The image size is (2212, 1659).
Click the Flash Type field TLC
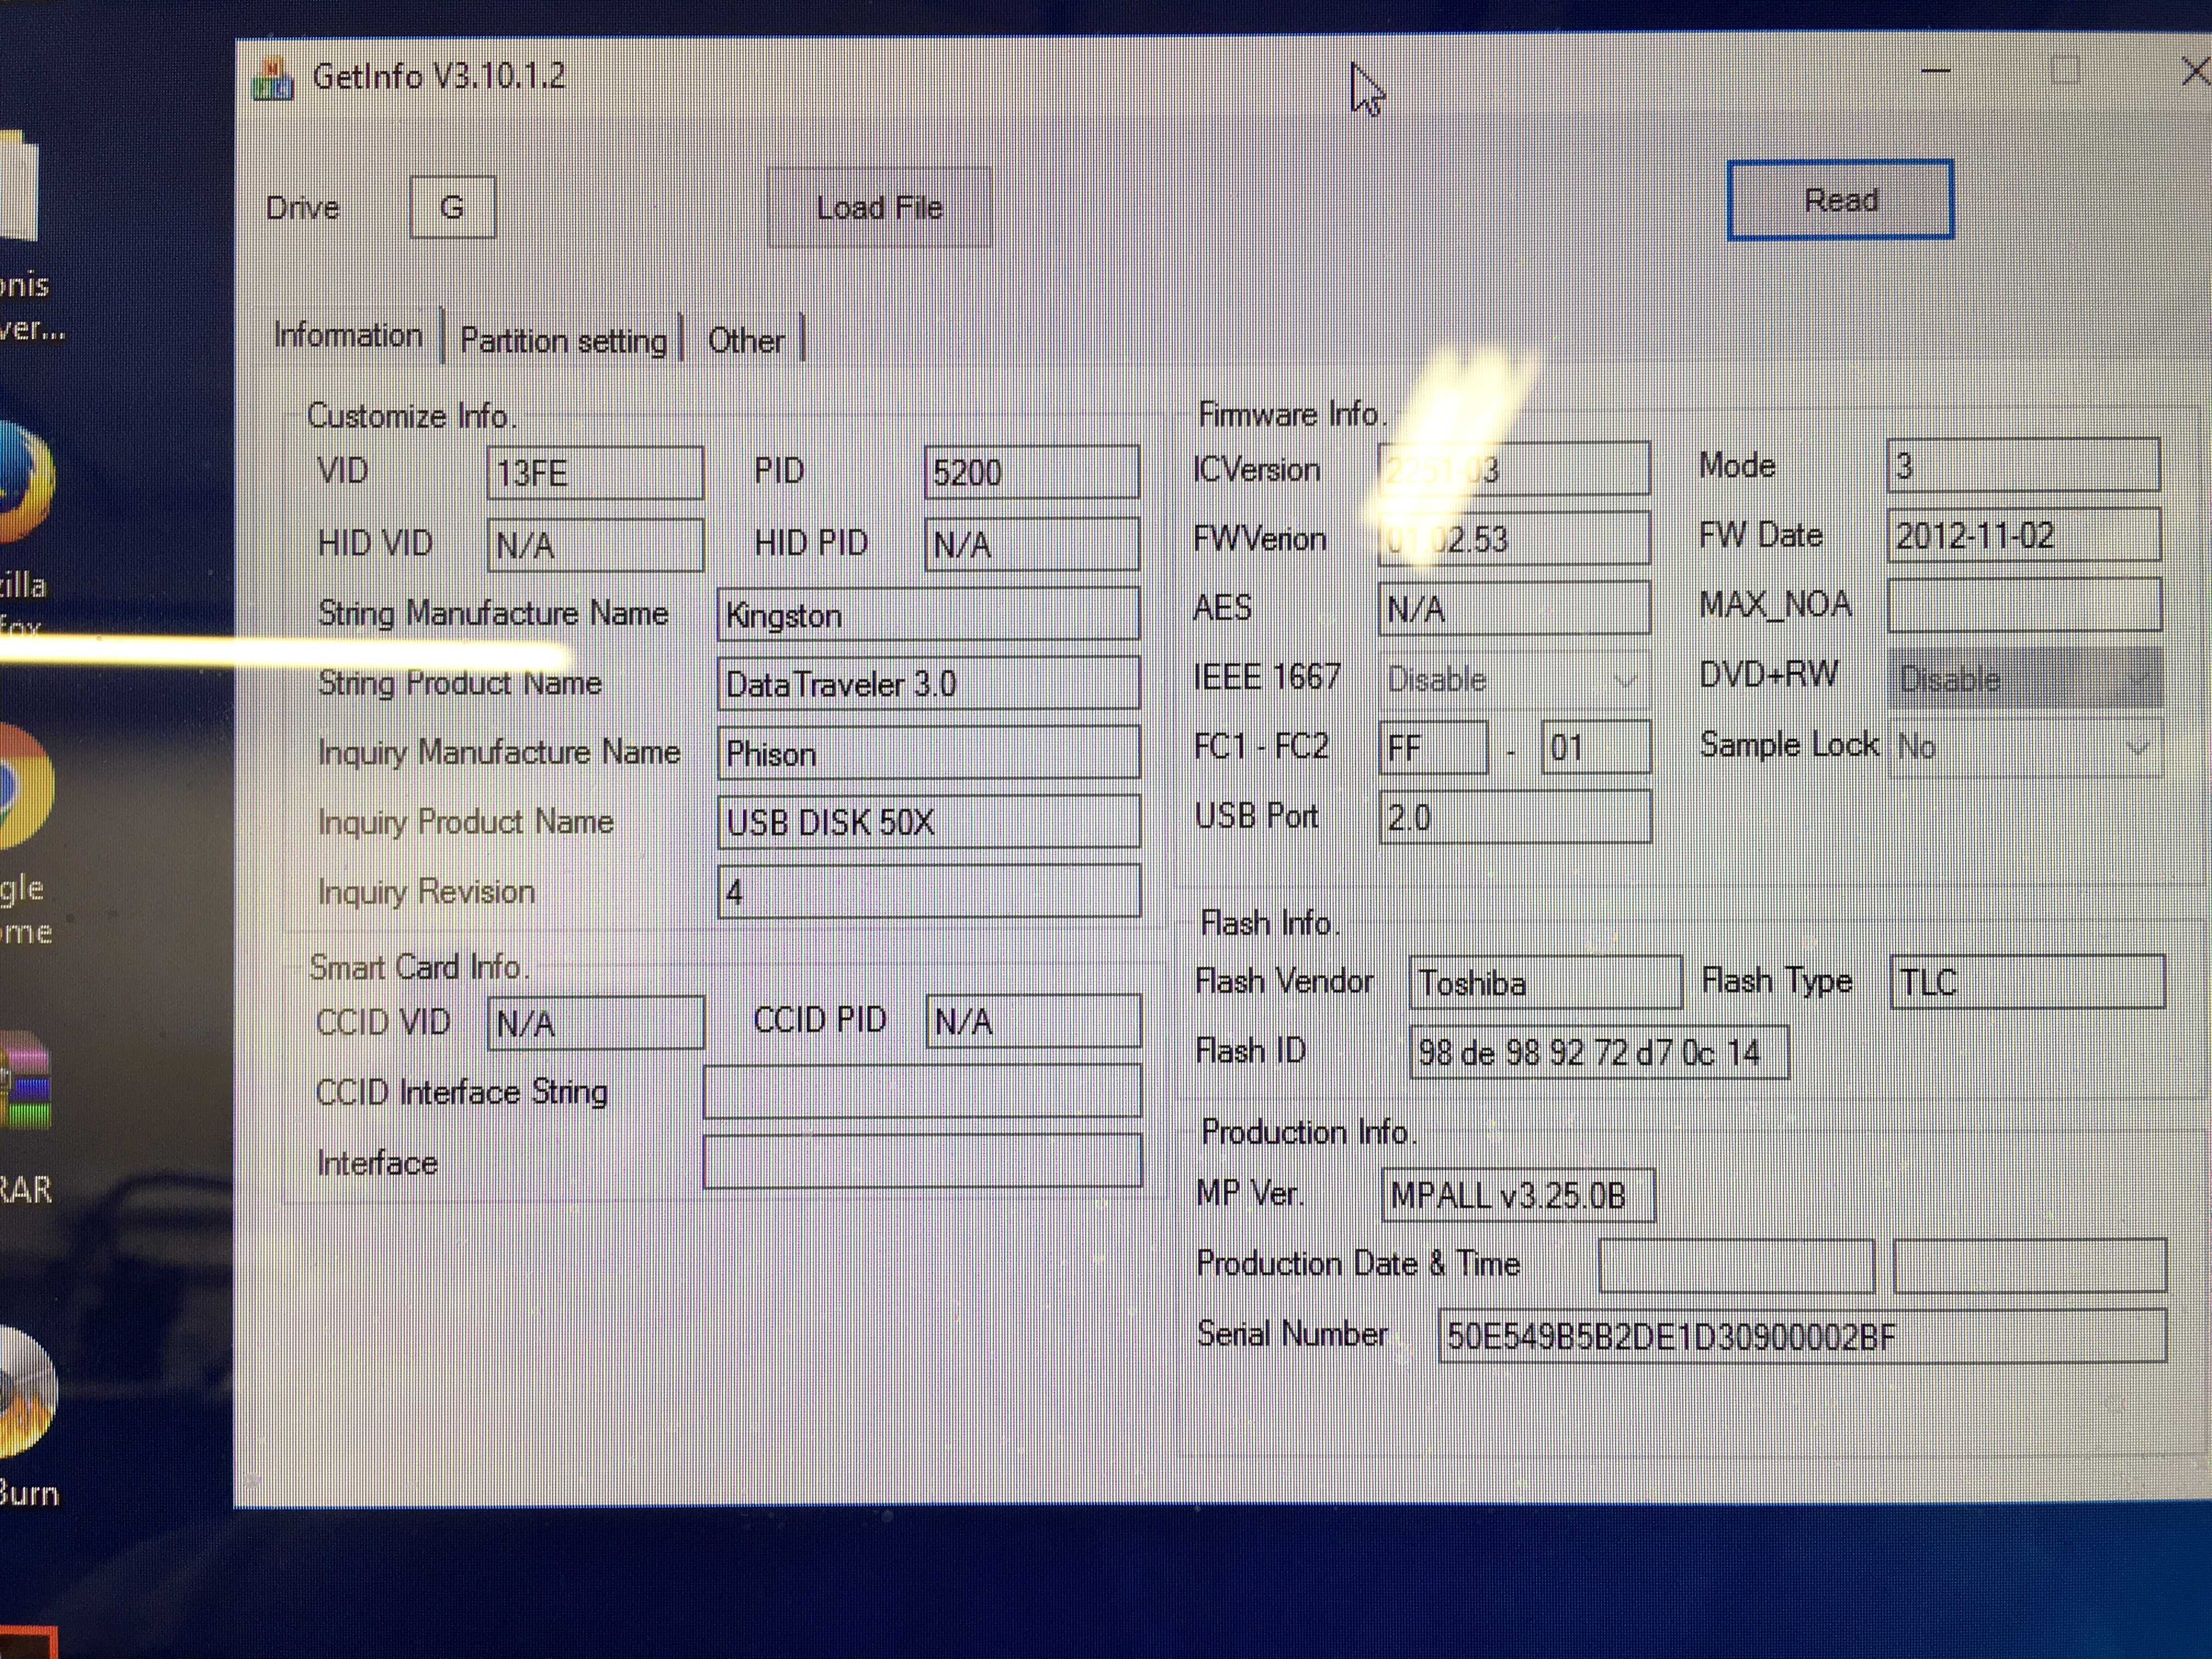[2027, 981]
